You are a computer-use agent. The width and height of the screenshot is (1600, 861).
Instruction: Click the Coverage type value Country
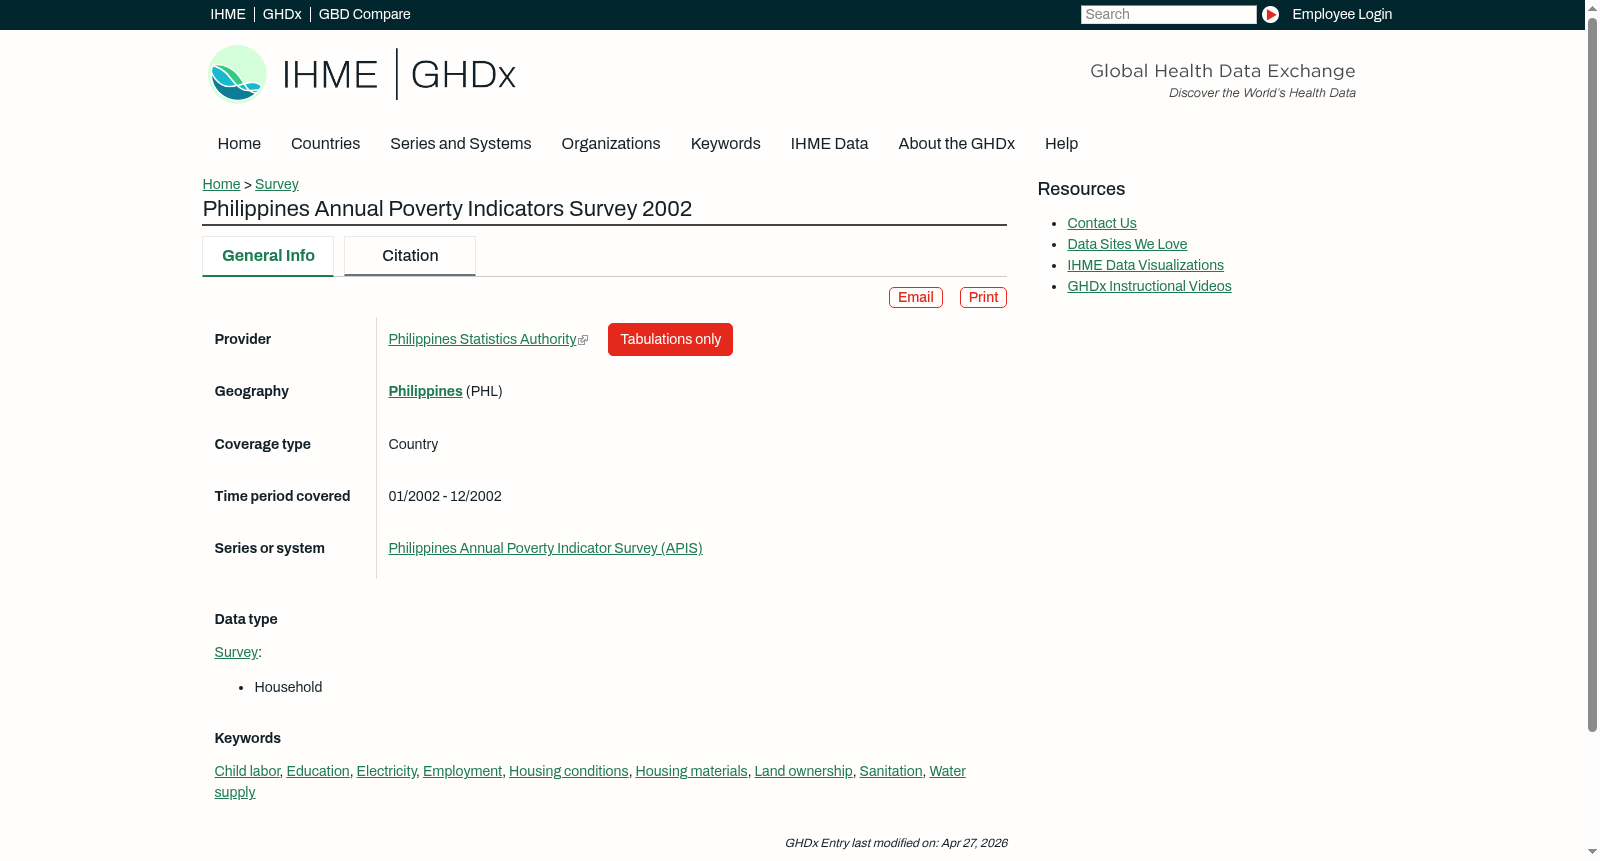coord(413,444)
